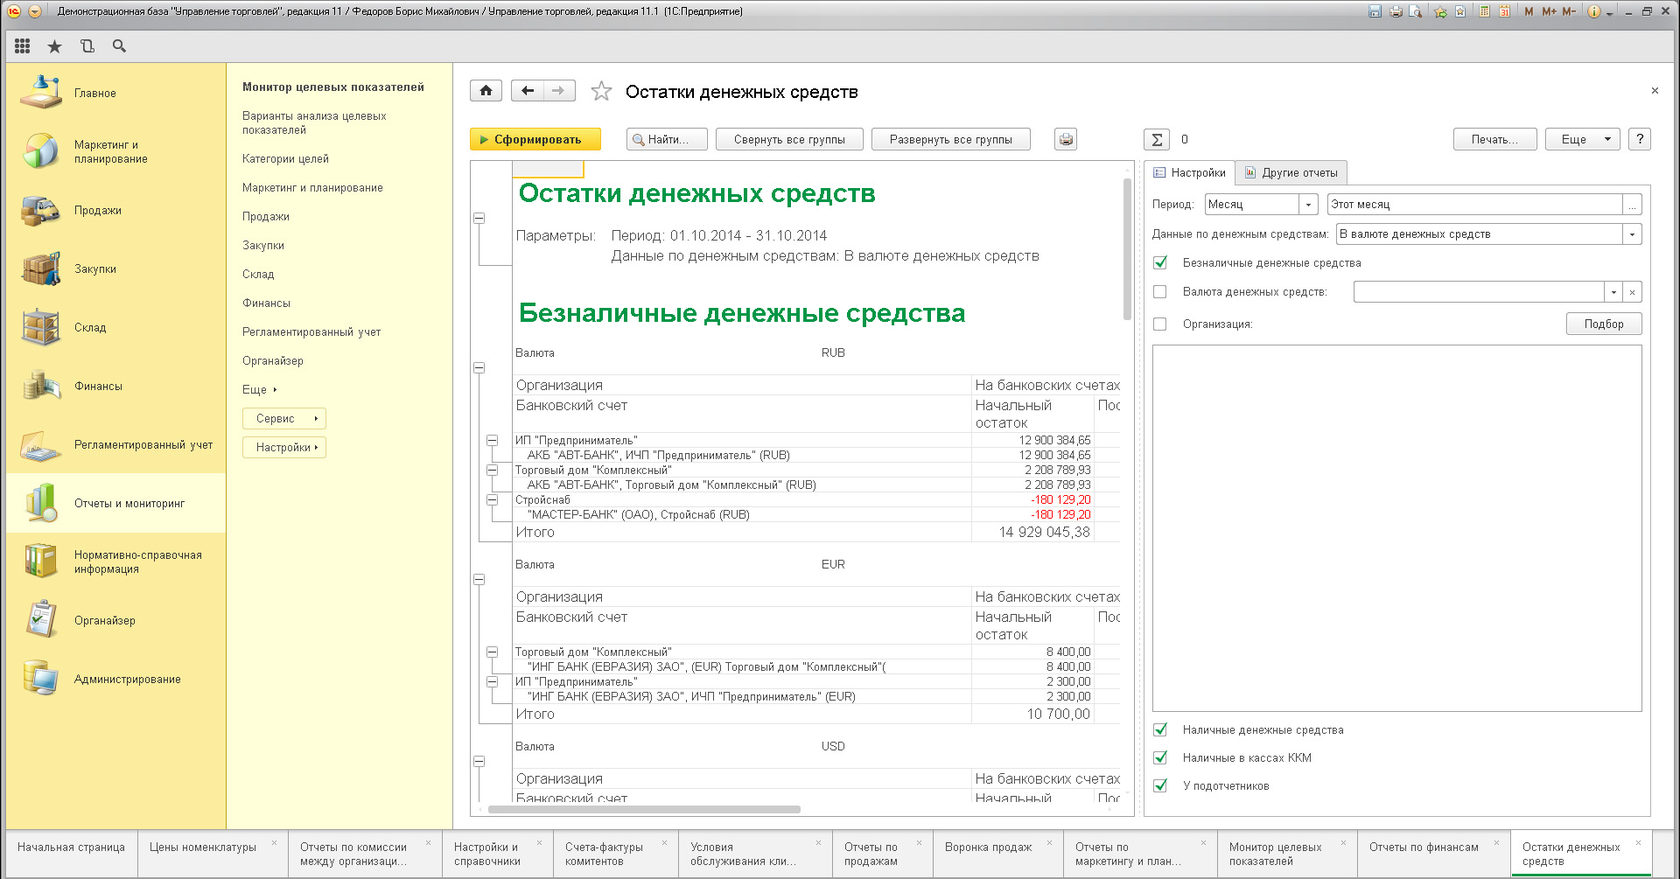Collapse the EUR currency group
The image size is (1680, 879).
[x=479, y=580]
